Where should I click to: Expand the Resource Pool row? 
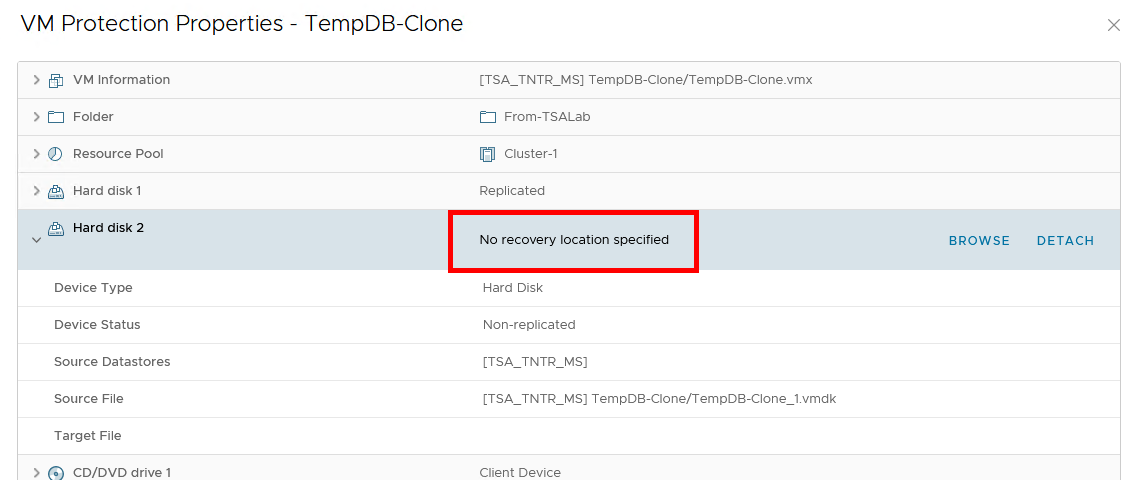pyautogui.click(x=37, y=154)
